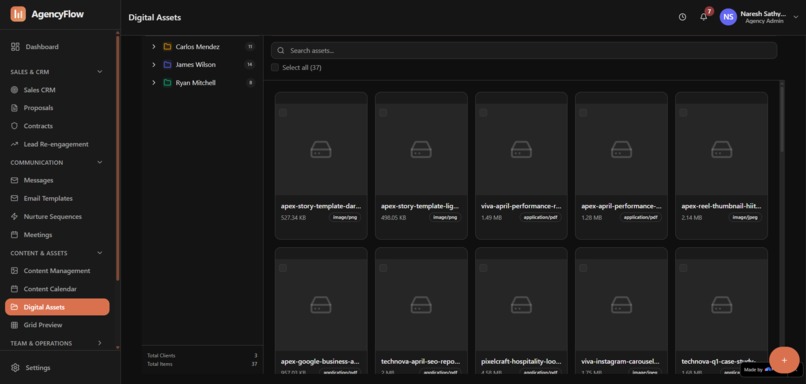806x384 pixels.
Task: Expand the Ryan Mitchell folder chevron
Action: point(153,83)
